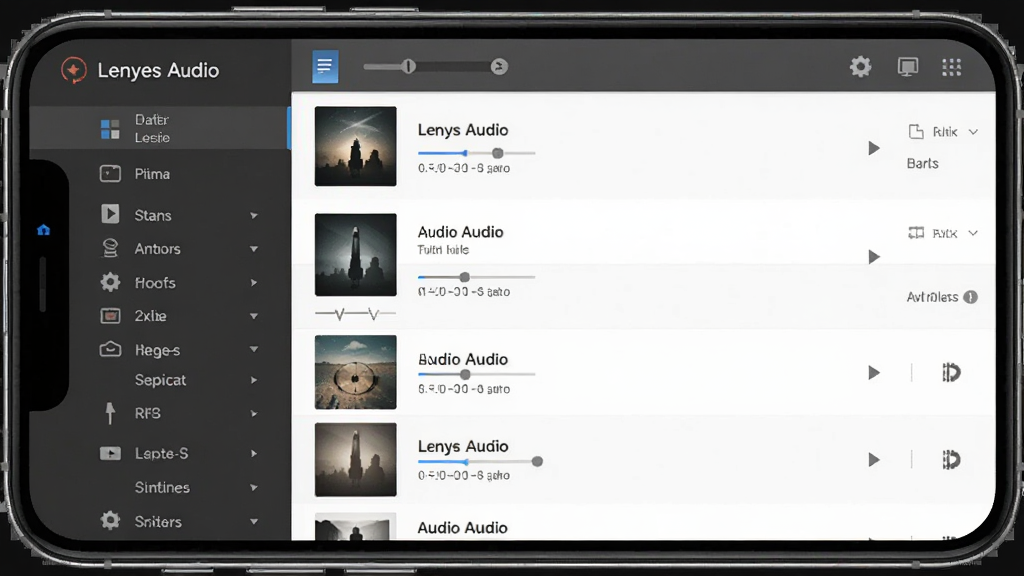Select Dafter Lestie in sidebar
This screenshot has height=576, width=1024.
160,128
